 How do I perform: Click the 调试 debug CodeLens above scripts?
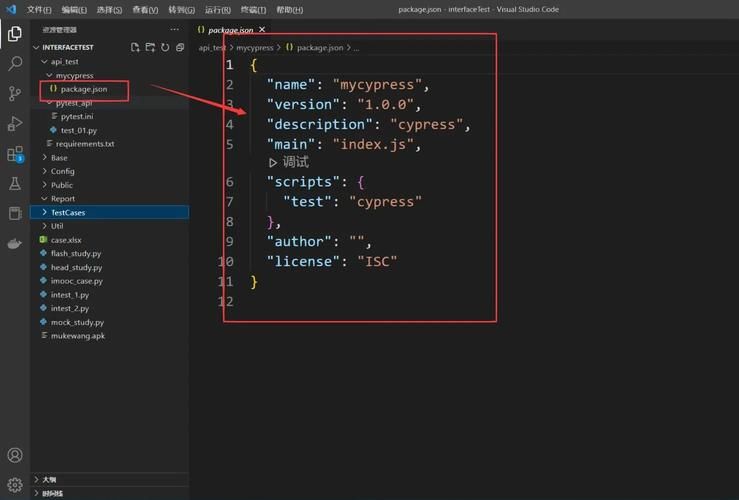[289, 163]
